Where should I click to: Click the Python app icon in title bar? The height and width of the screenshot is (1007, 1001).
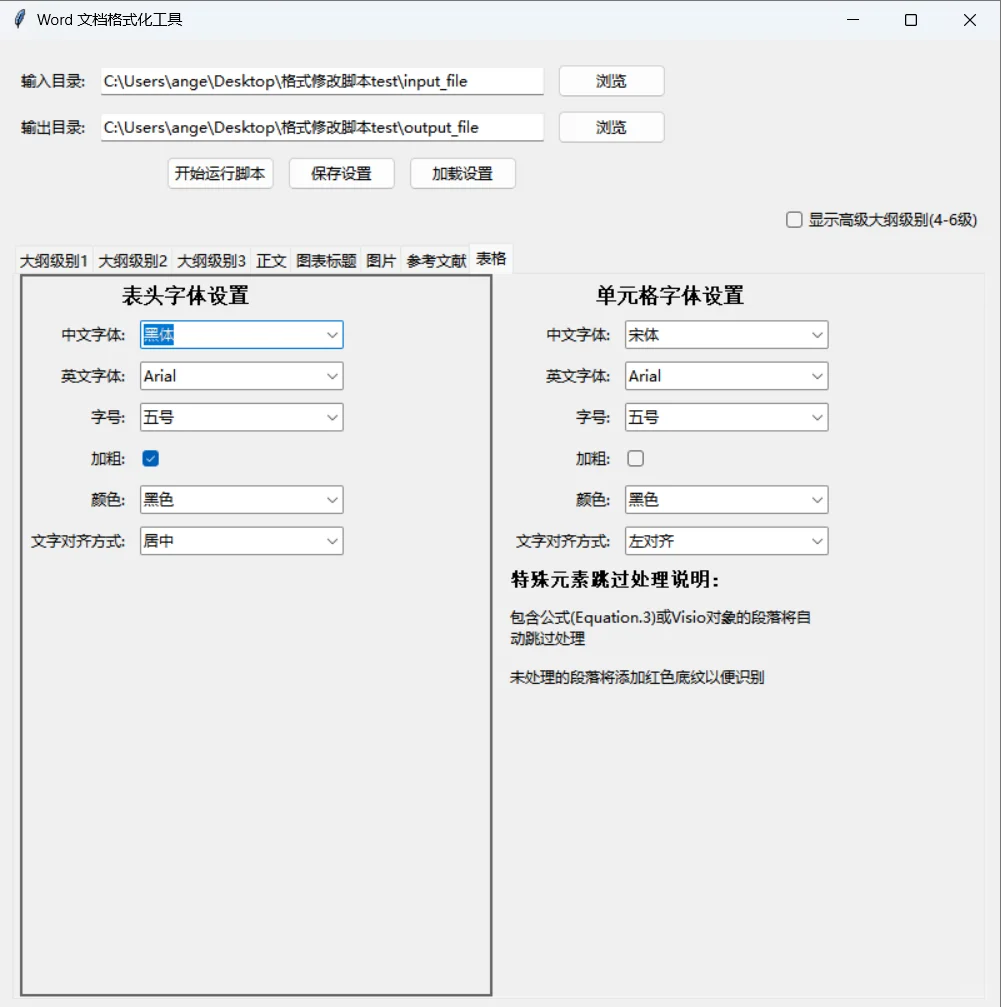pyautogui.click(x=17, y=18)
